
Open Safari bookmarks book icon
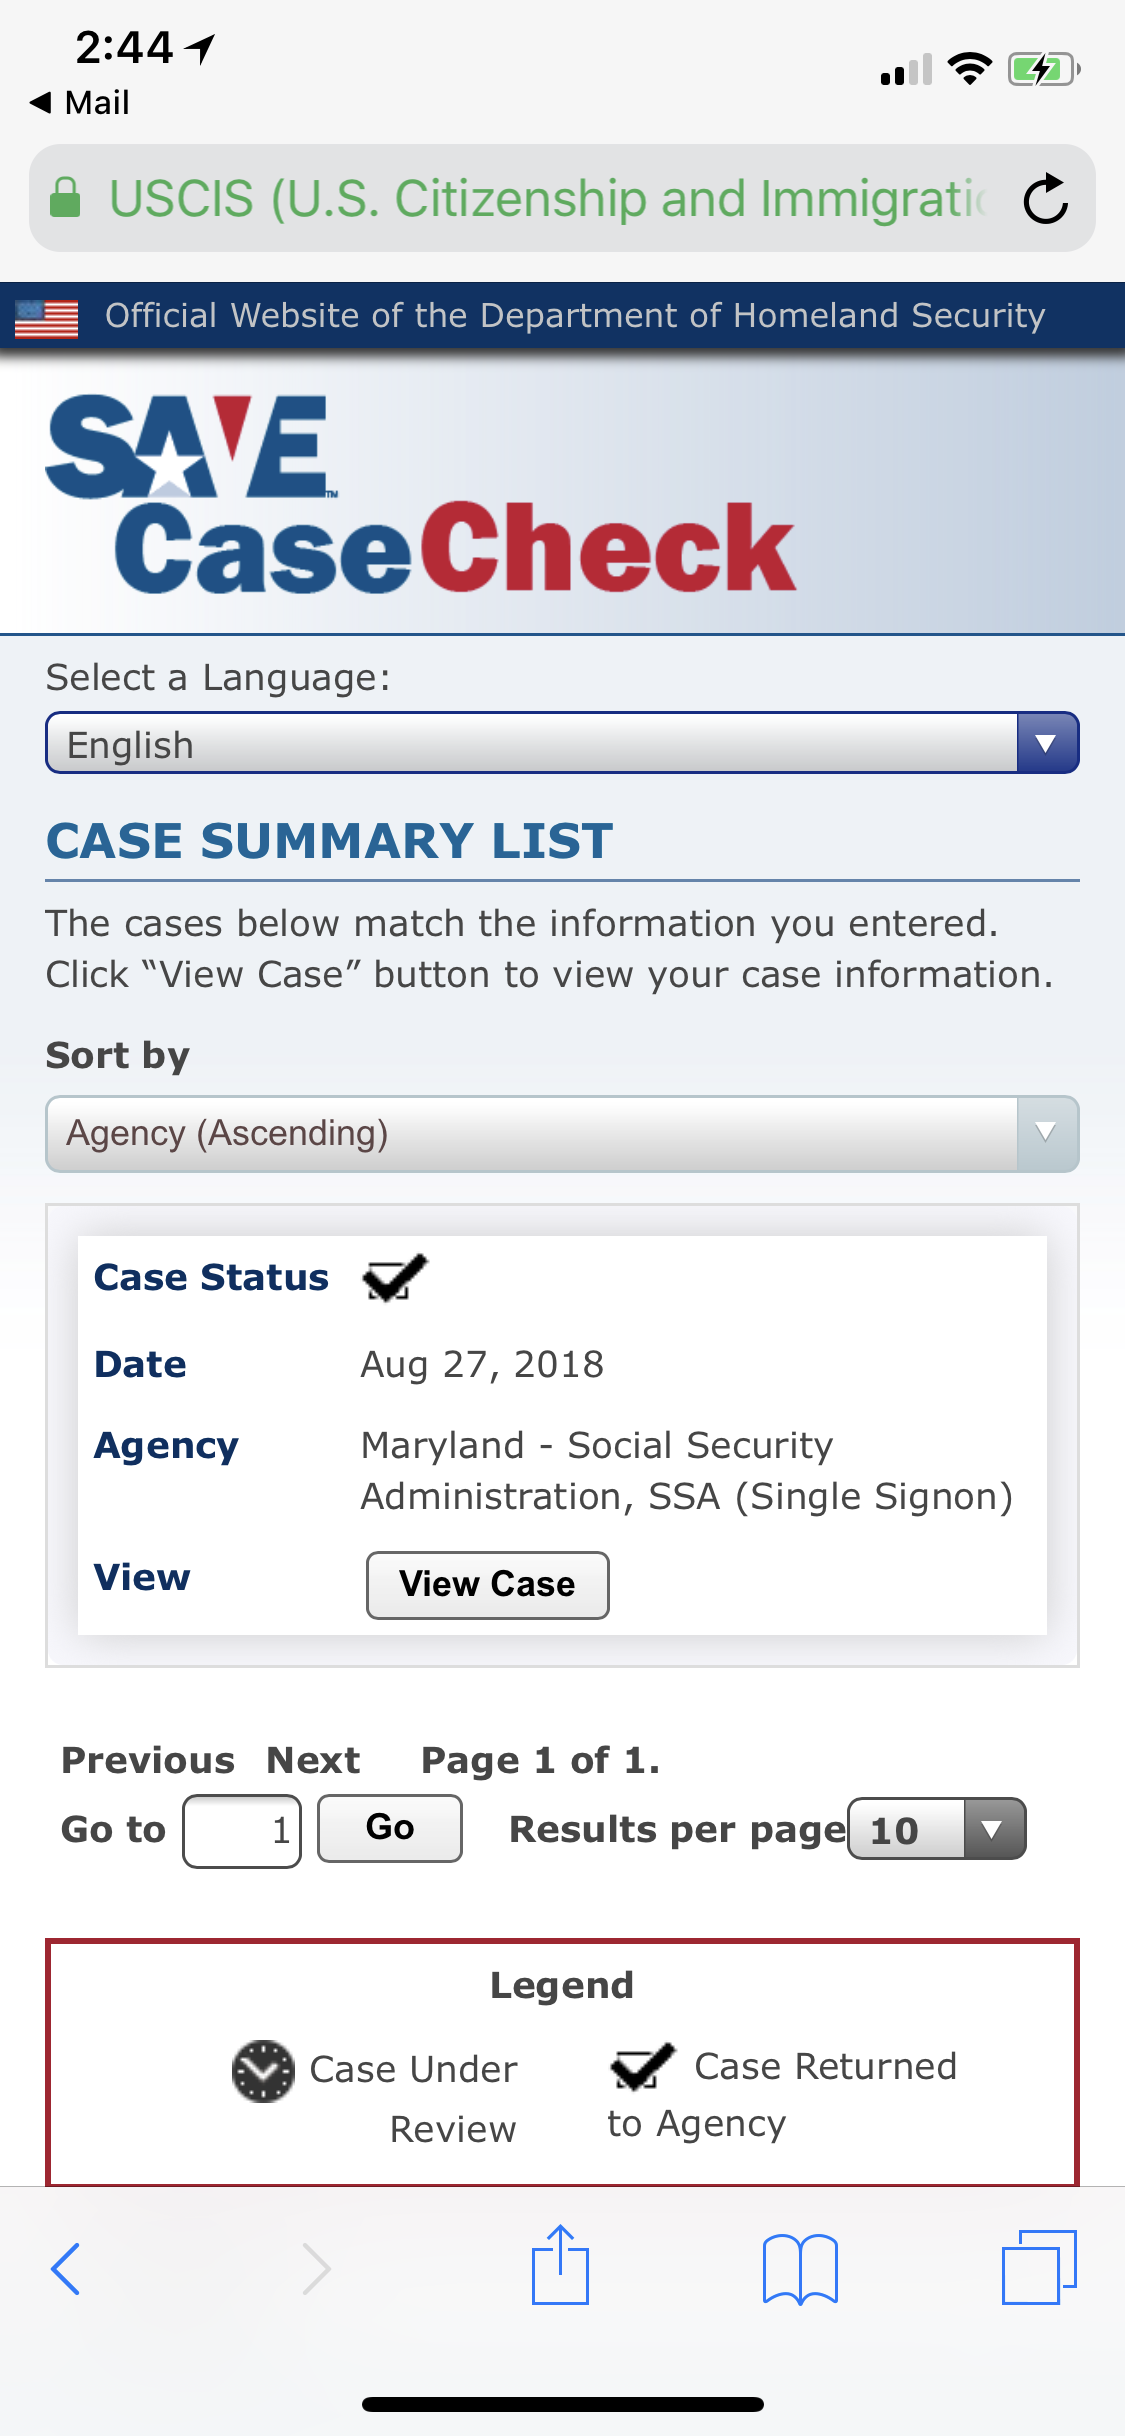point(800,2269)
